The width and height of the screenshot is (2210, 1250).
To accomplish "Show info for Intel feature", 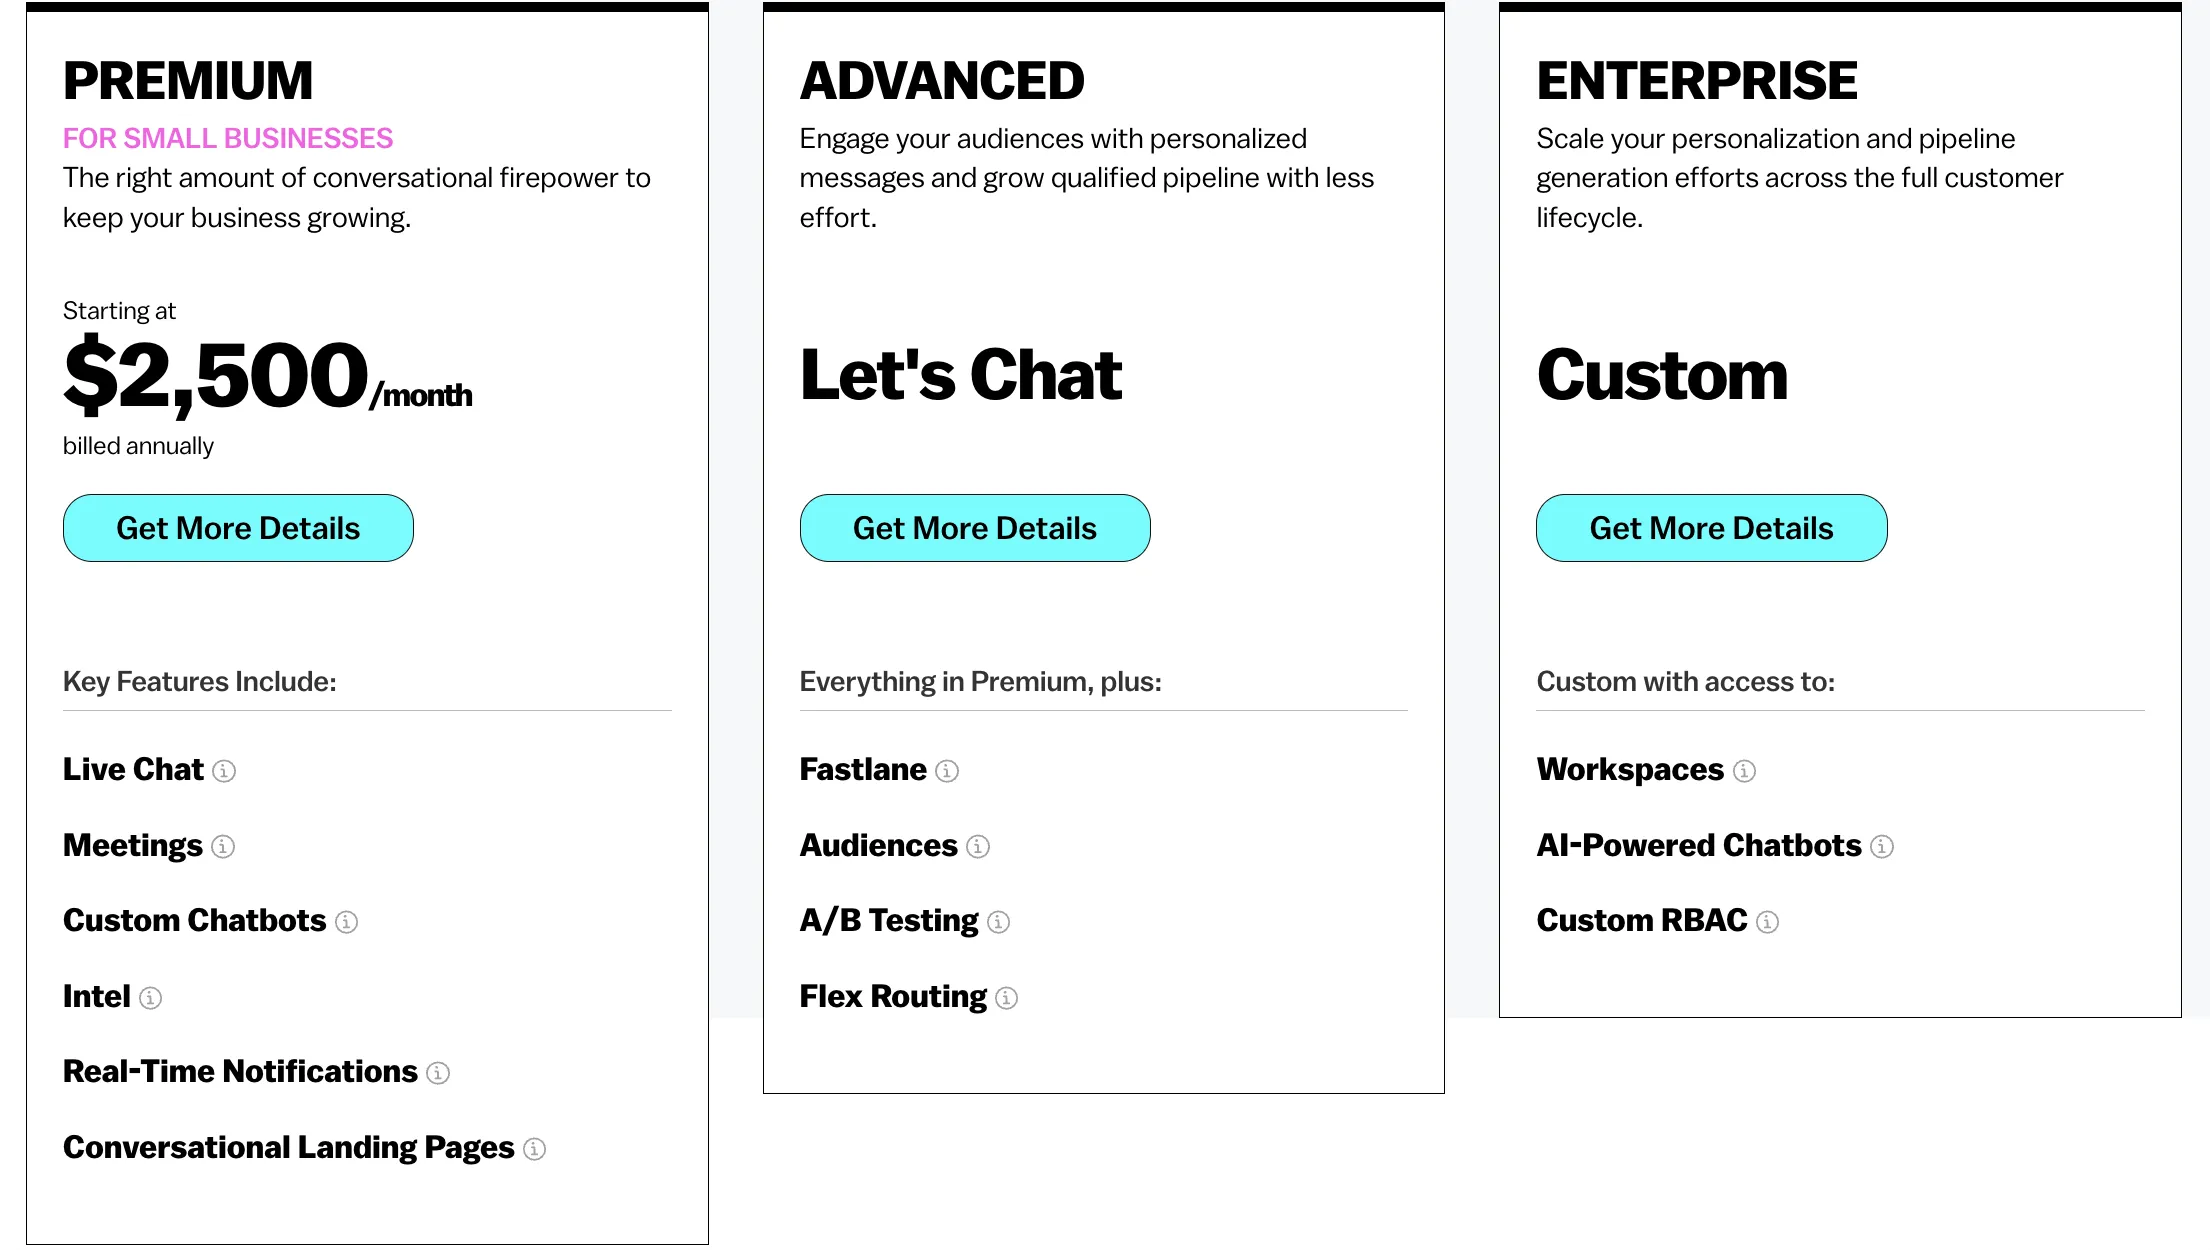I will click(150, 998).
